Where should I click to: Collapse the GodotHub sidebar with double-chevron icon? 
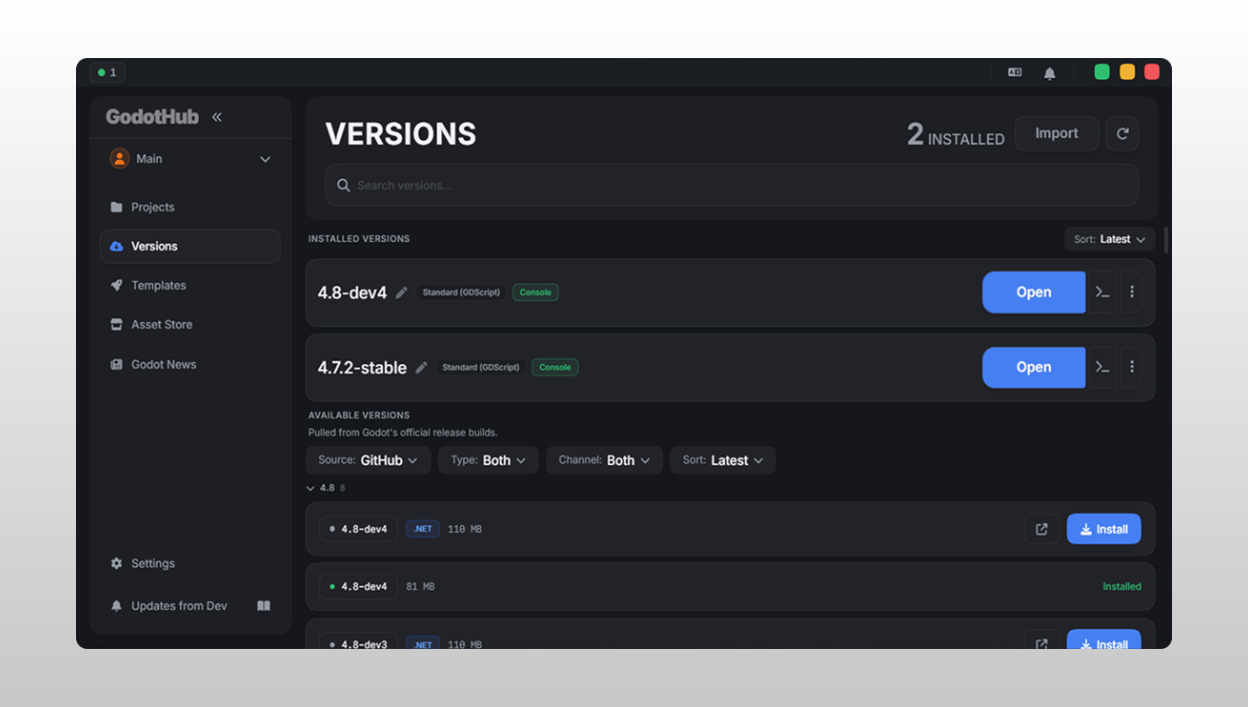[216, 117]
